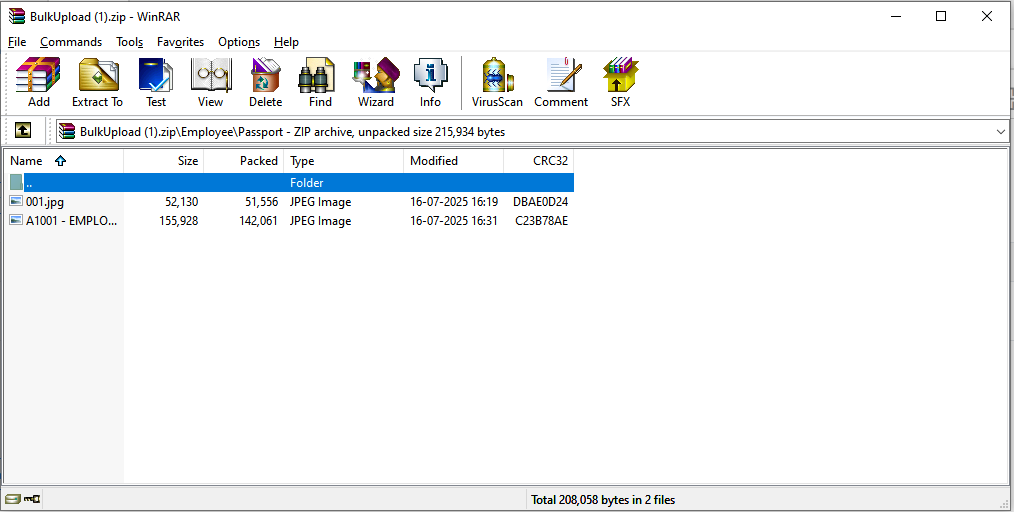Show archive Info
The width and height of the screenshot is (1014, 512).
coord(430,83)
